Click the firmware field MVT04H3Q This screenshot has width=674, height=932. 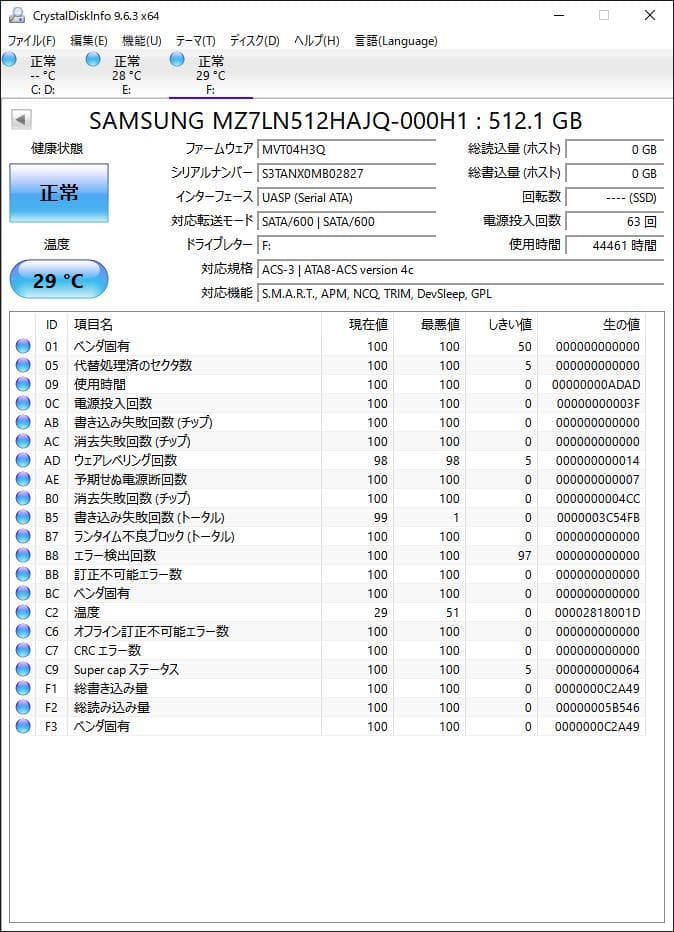point(347,149)
